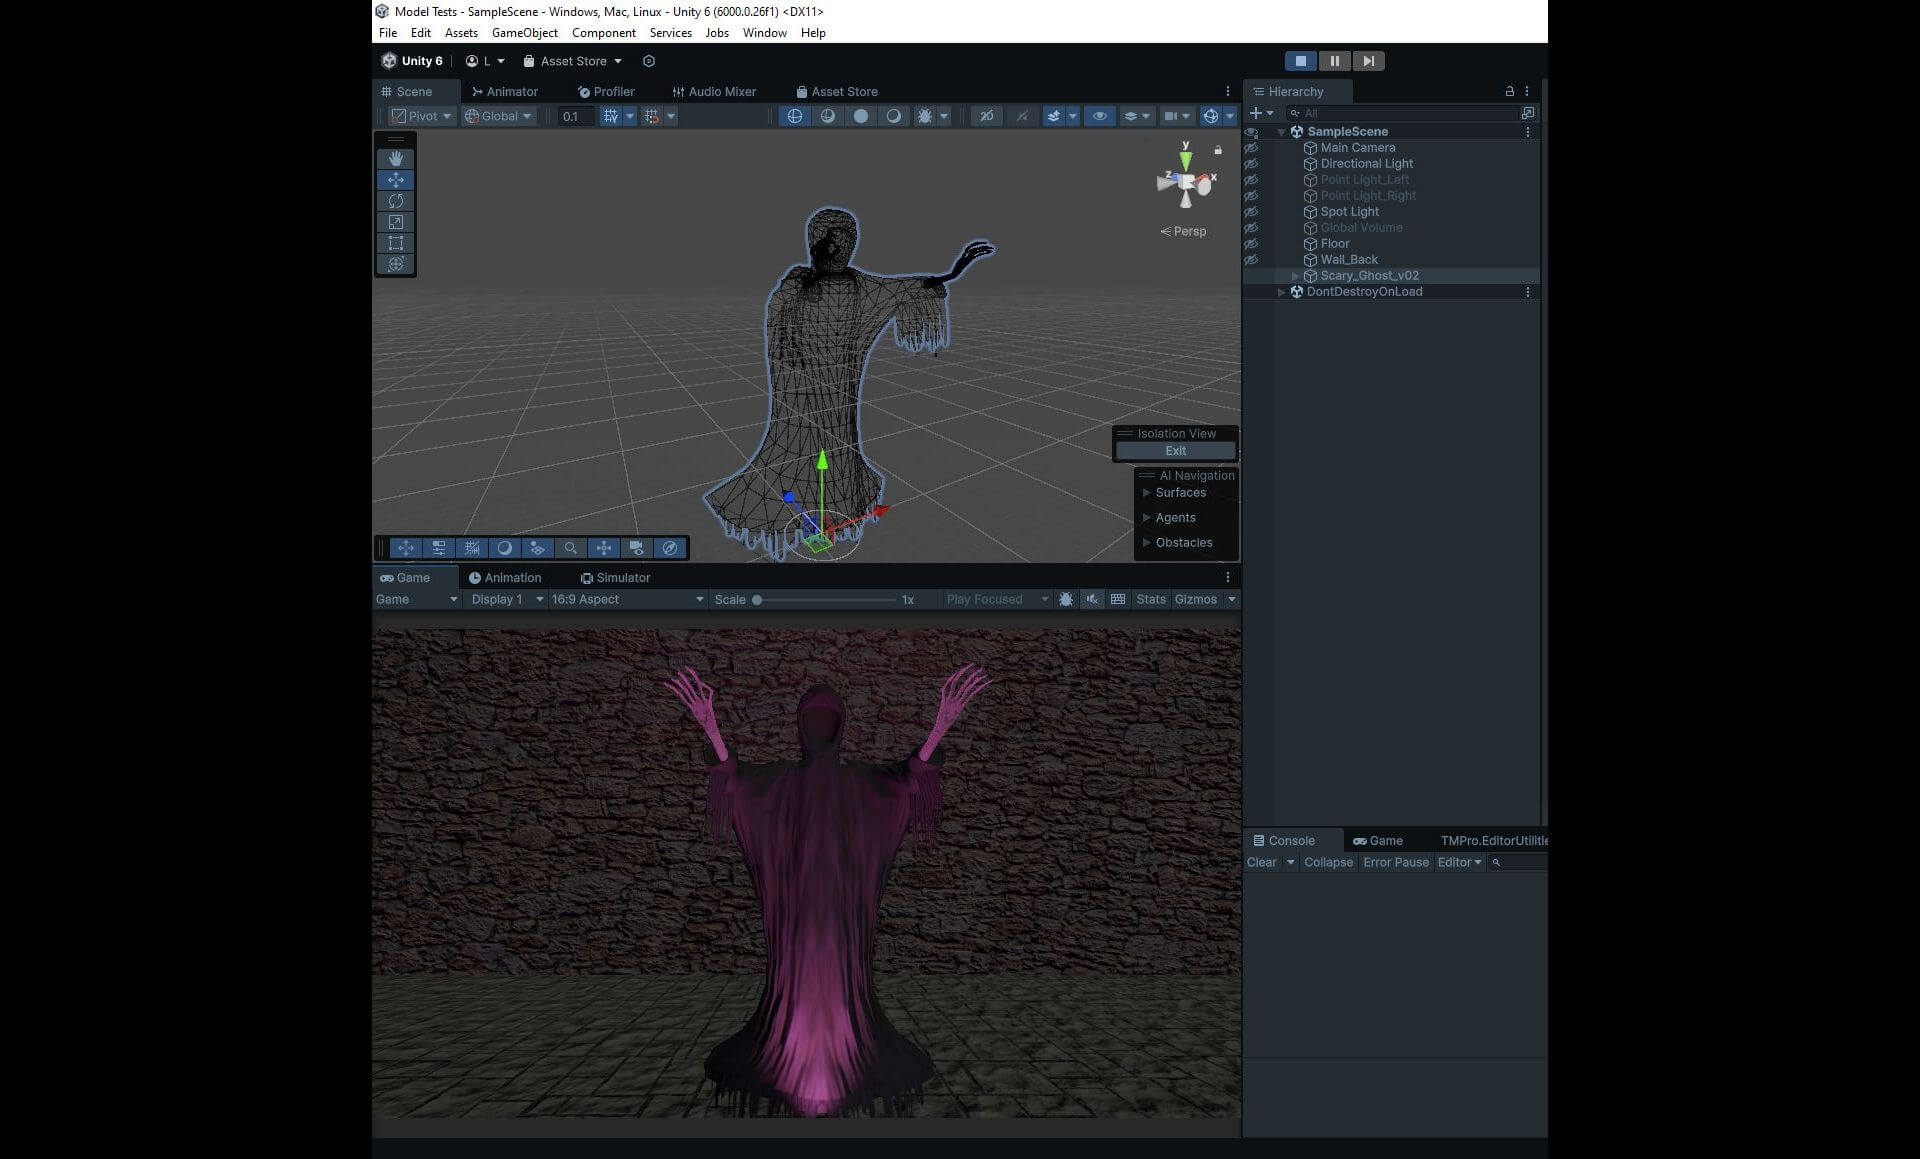1920x1159 pixels.
Task: Open the Window menu
Action: tap(764, 33)
